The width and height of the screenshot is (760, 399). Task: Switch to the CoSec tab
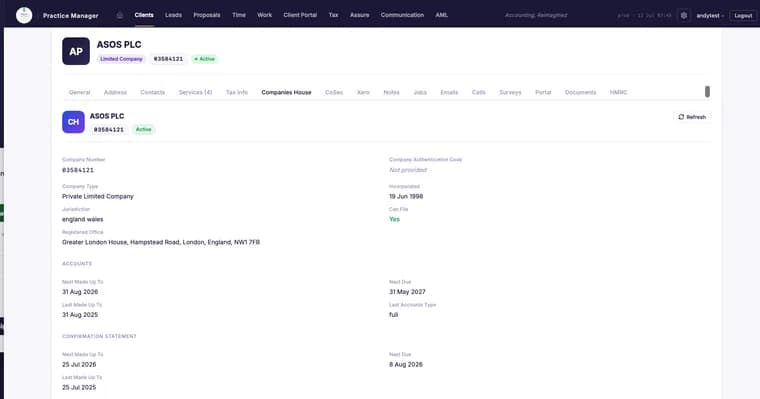pos(334,92)
